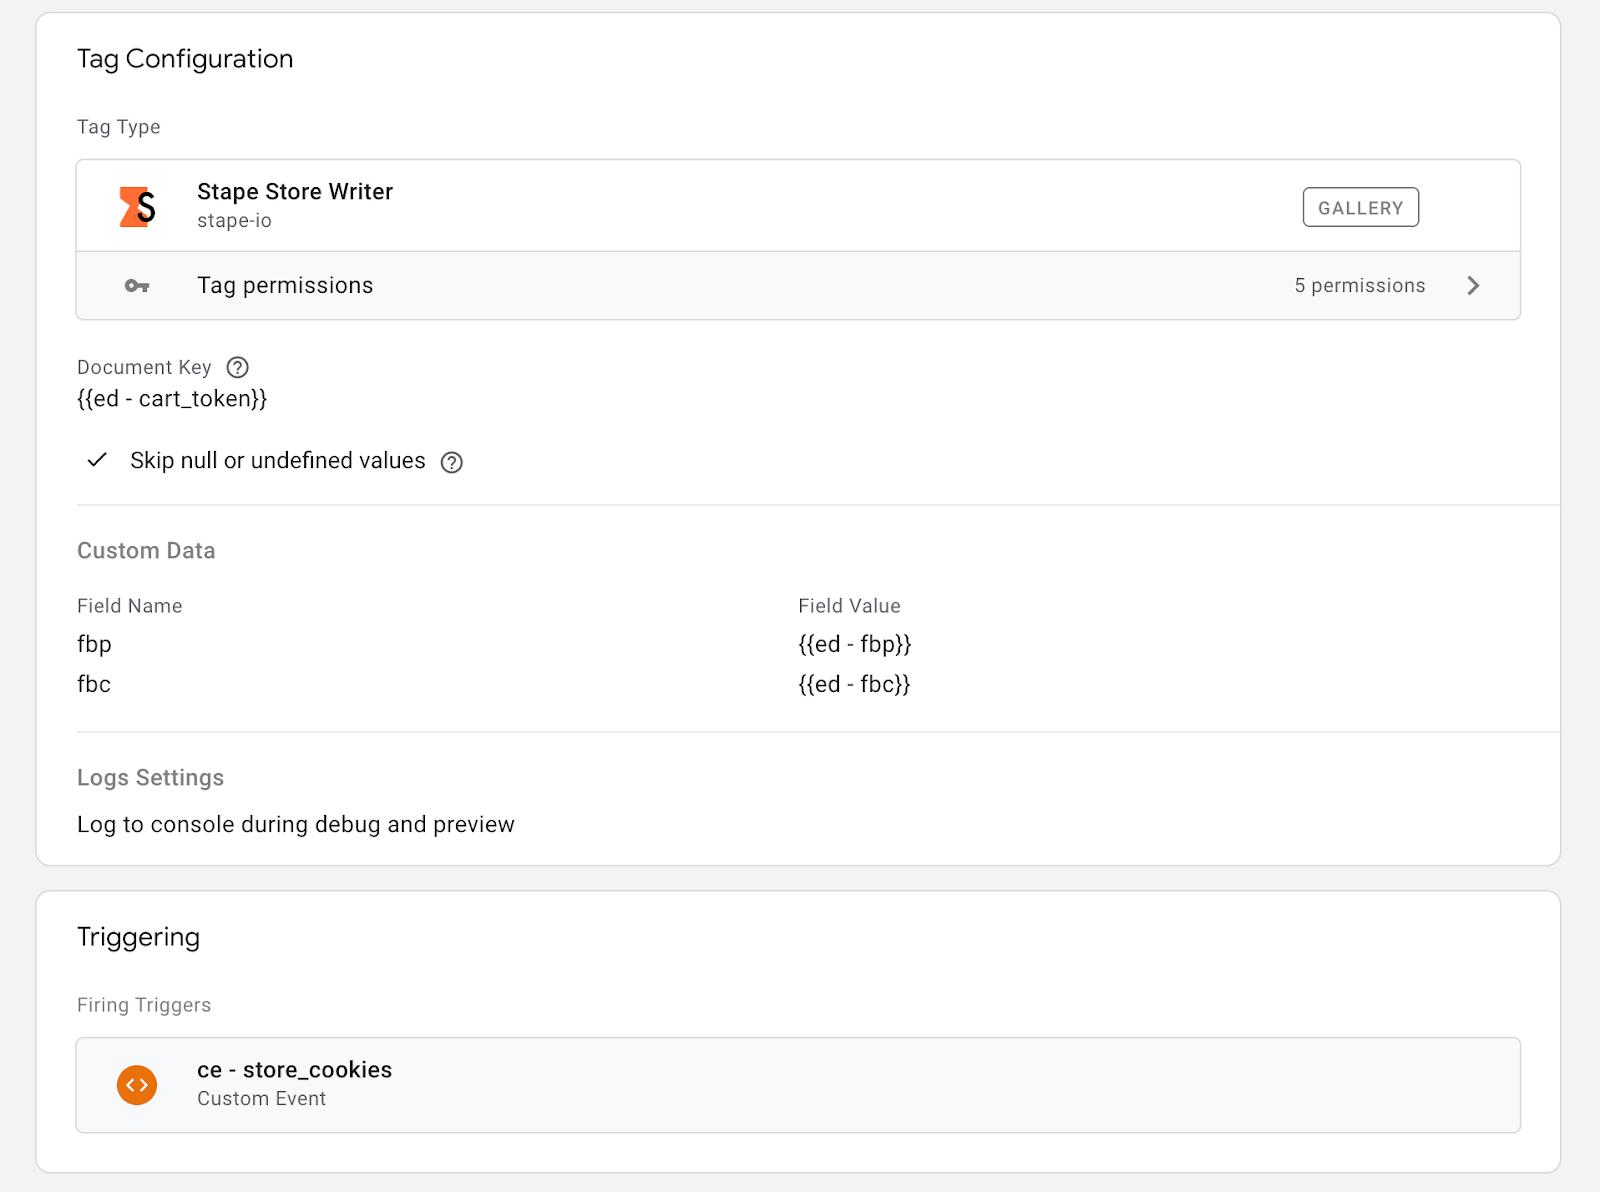This screenshot has height=1192, width=1600.
Task: Open help icon for Skip null values
Action: point(452,462)
